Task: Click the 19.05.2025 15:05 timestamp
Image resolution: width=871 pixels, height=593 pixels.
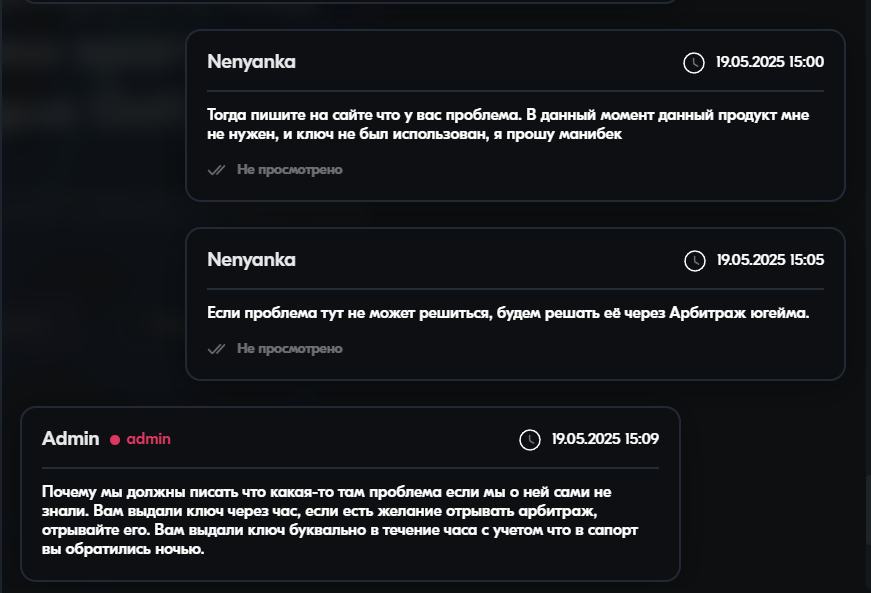Action: (769, 260)
